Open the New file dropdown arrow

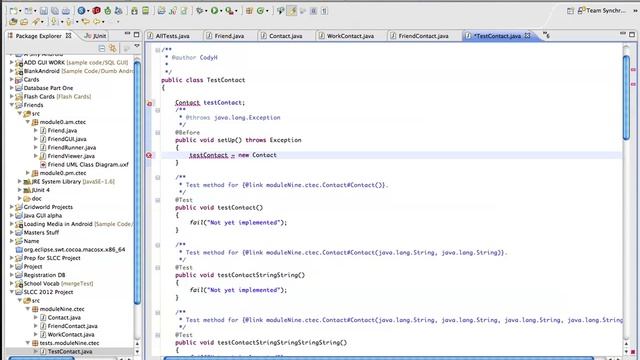pyautogui.click(x=20, y=11)
